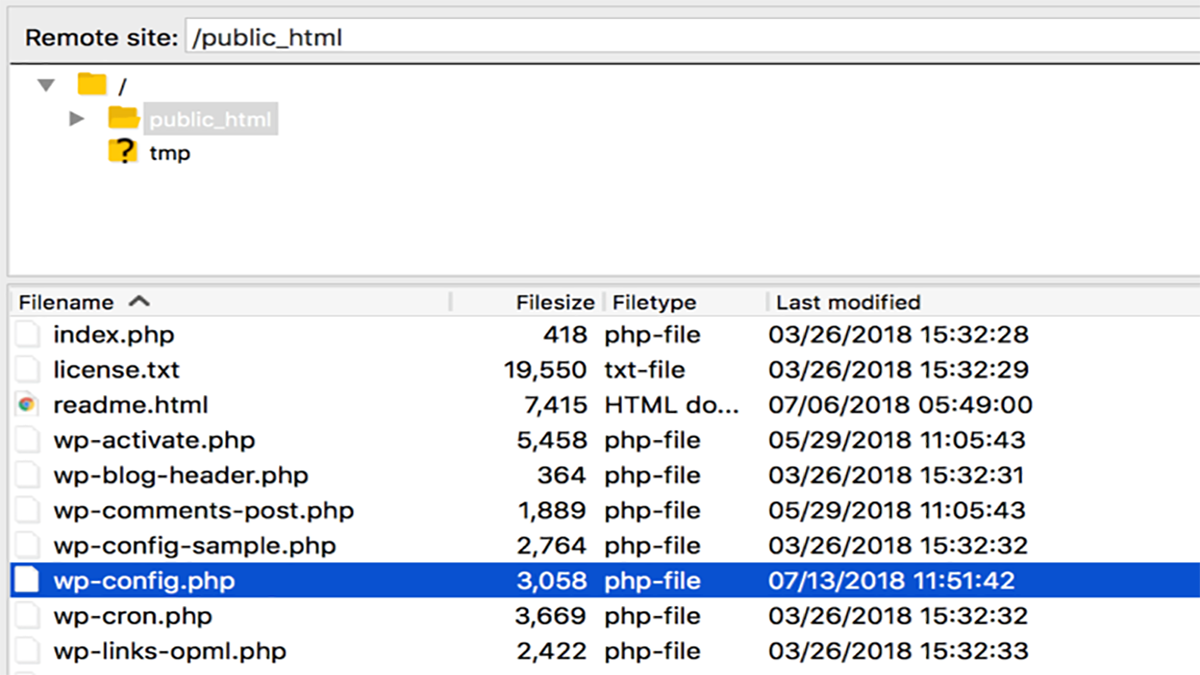Toggle Filename column sort arrow
This screenshot has width=1200, height=675.
139,301
